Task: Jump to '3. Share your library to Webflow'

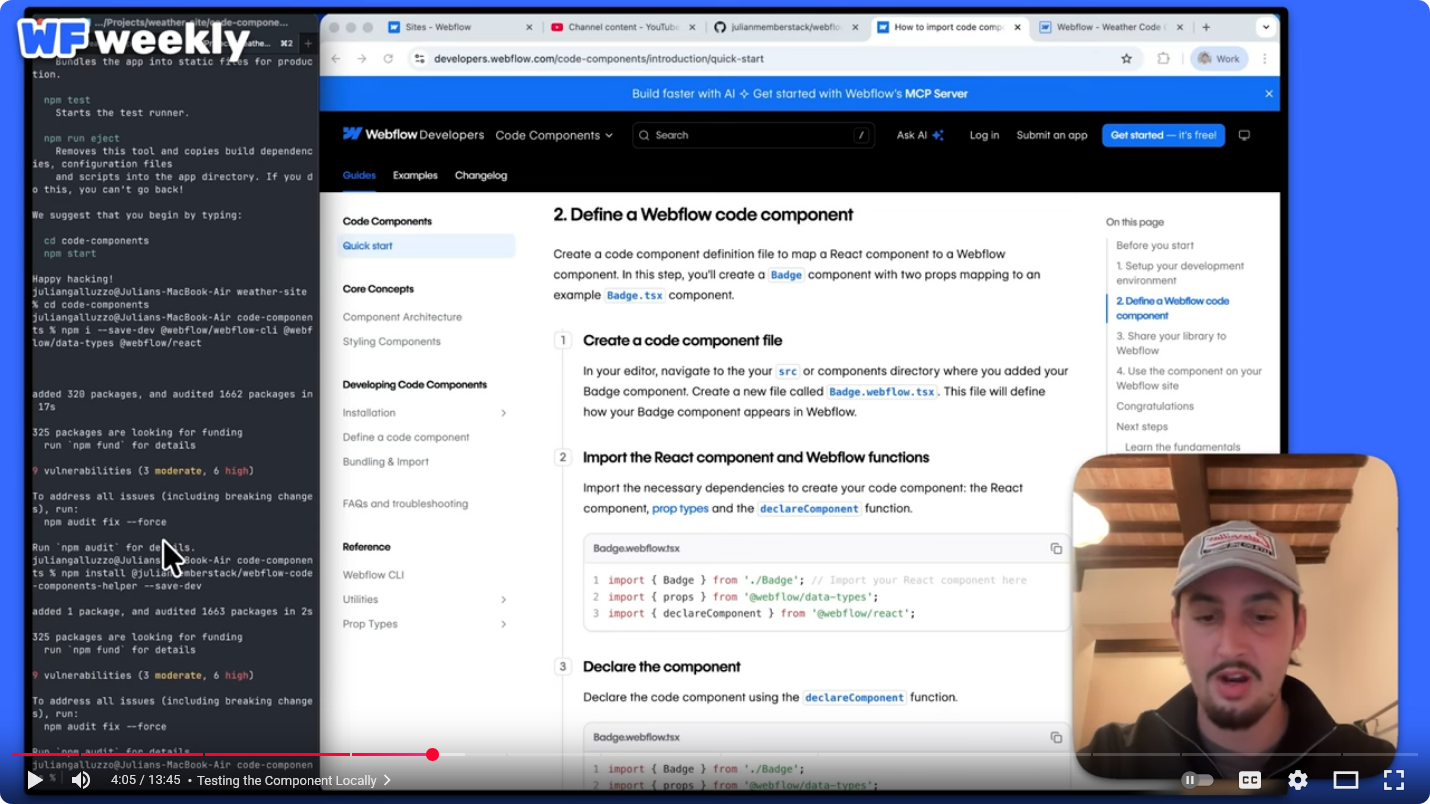Action: (1171, 343)
